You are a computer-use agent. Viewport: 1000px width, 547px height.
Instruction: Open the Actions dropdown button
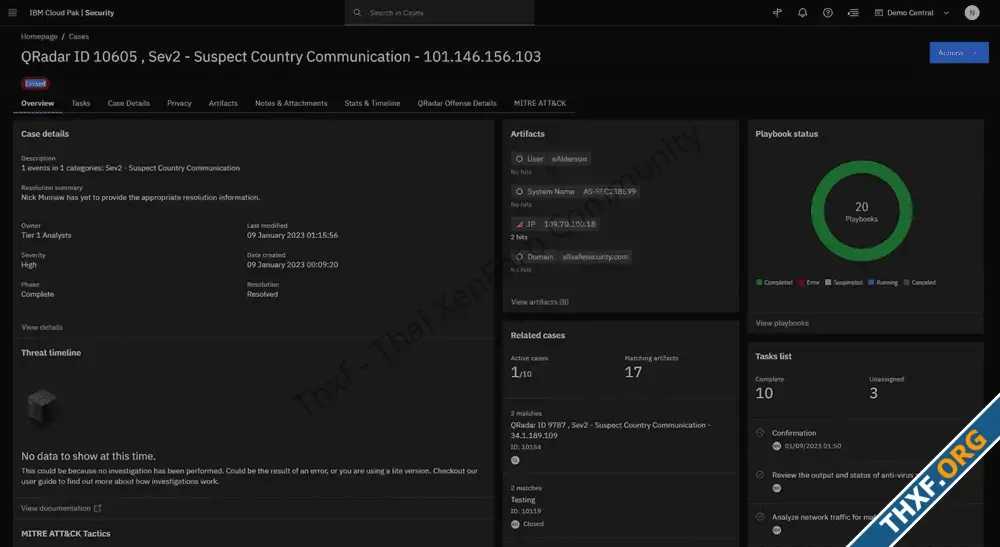pyautogui.click(x=959, y=52)
